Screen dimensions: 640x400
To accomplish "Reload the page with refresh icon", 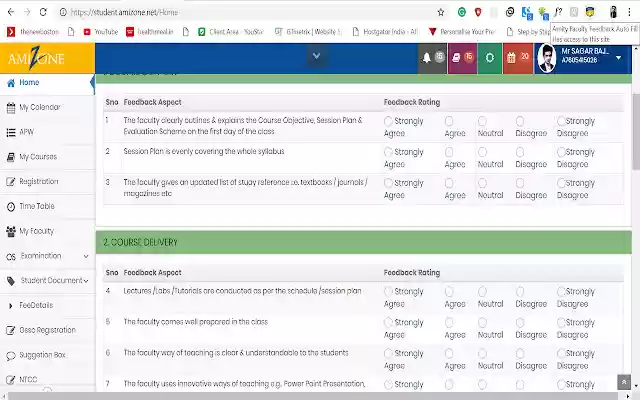I will click(43, 12).
